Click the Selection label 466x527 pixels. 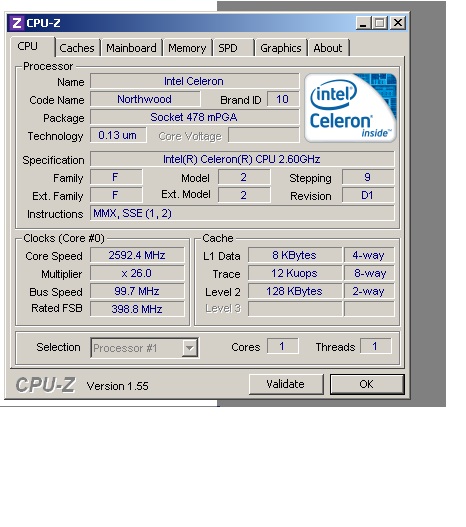pyautogui.click(x=58, y=347)
